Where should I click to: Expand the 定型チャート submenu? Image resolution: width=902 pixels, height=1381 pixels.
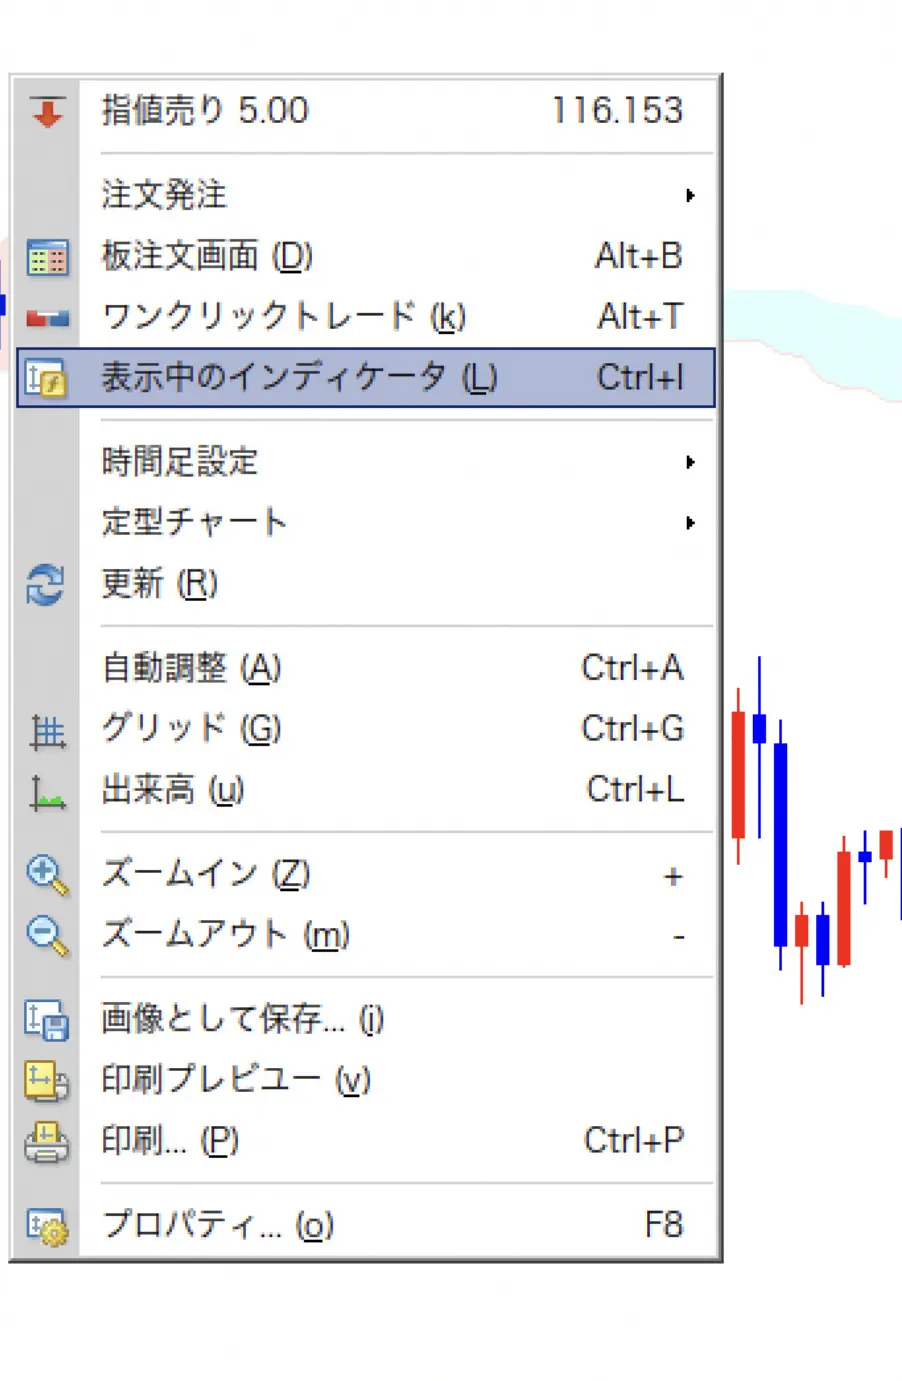tap(193, 522)
